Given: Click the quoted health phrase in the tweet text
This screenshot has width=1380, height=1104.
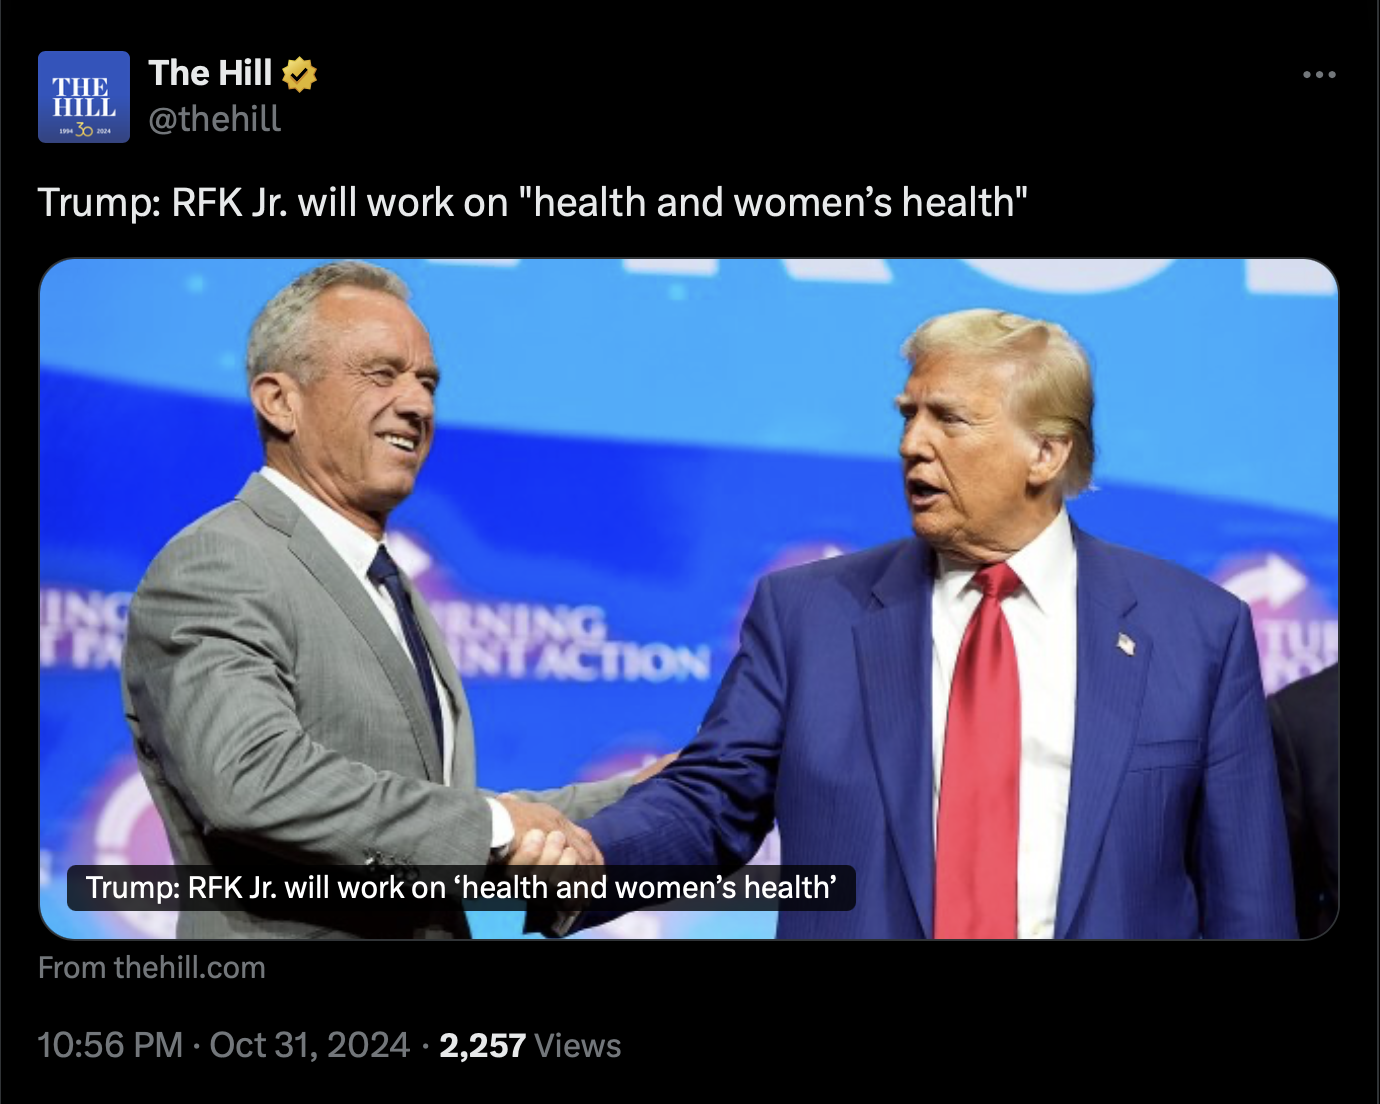Looking at the screenshot, I should pyautogui.click(x=773, y=202).
